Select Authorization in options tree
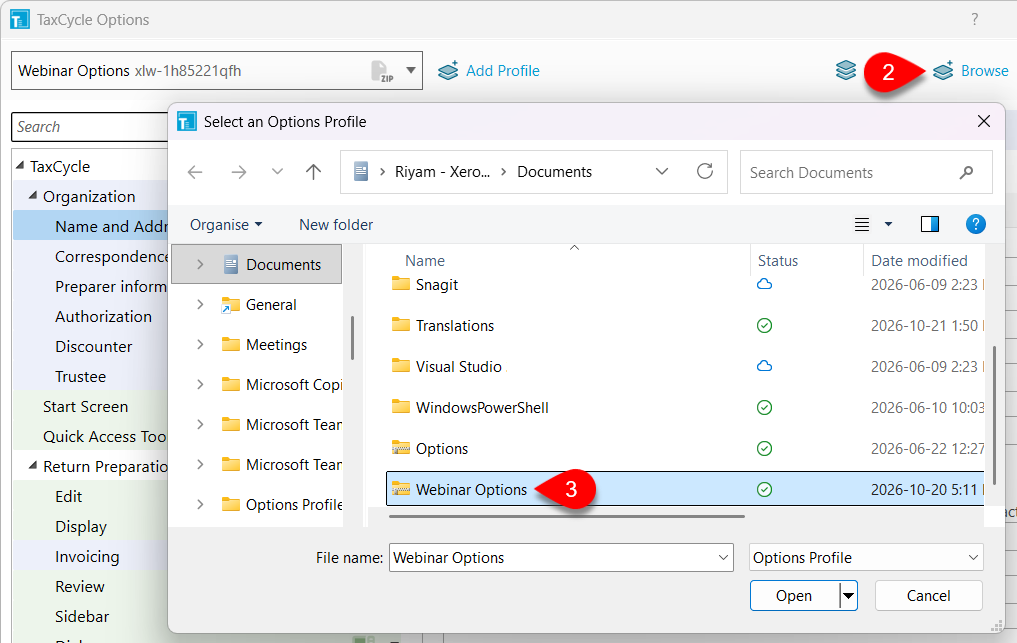Viewport: 1017px width, 643px height. point(103,317)
